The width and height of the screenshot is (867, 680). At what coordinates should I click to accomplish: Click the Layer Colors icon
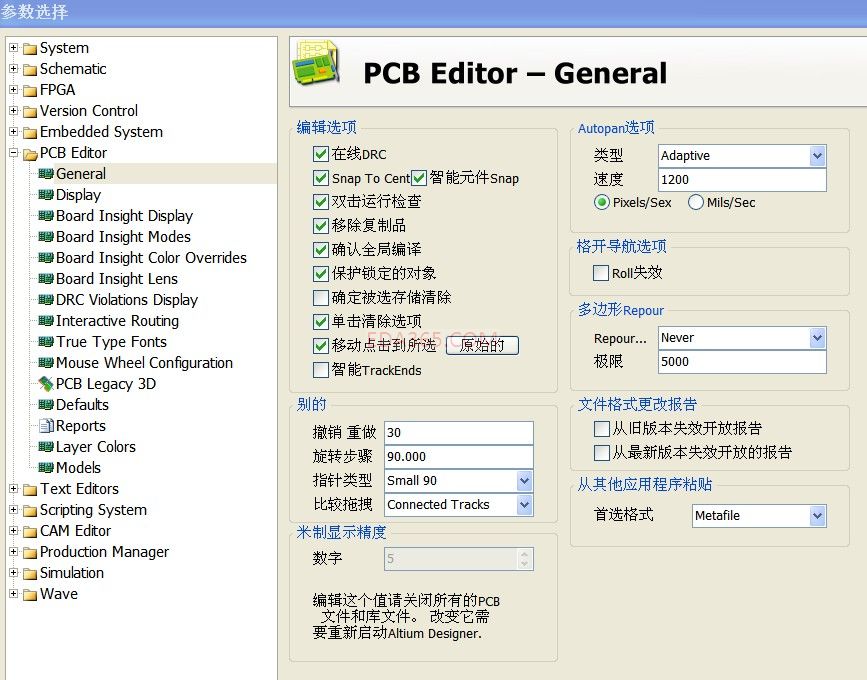pyautogui.click(x=46, y=447)
